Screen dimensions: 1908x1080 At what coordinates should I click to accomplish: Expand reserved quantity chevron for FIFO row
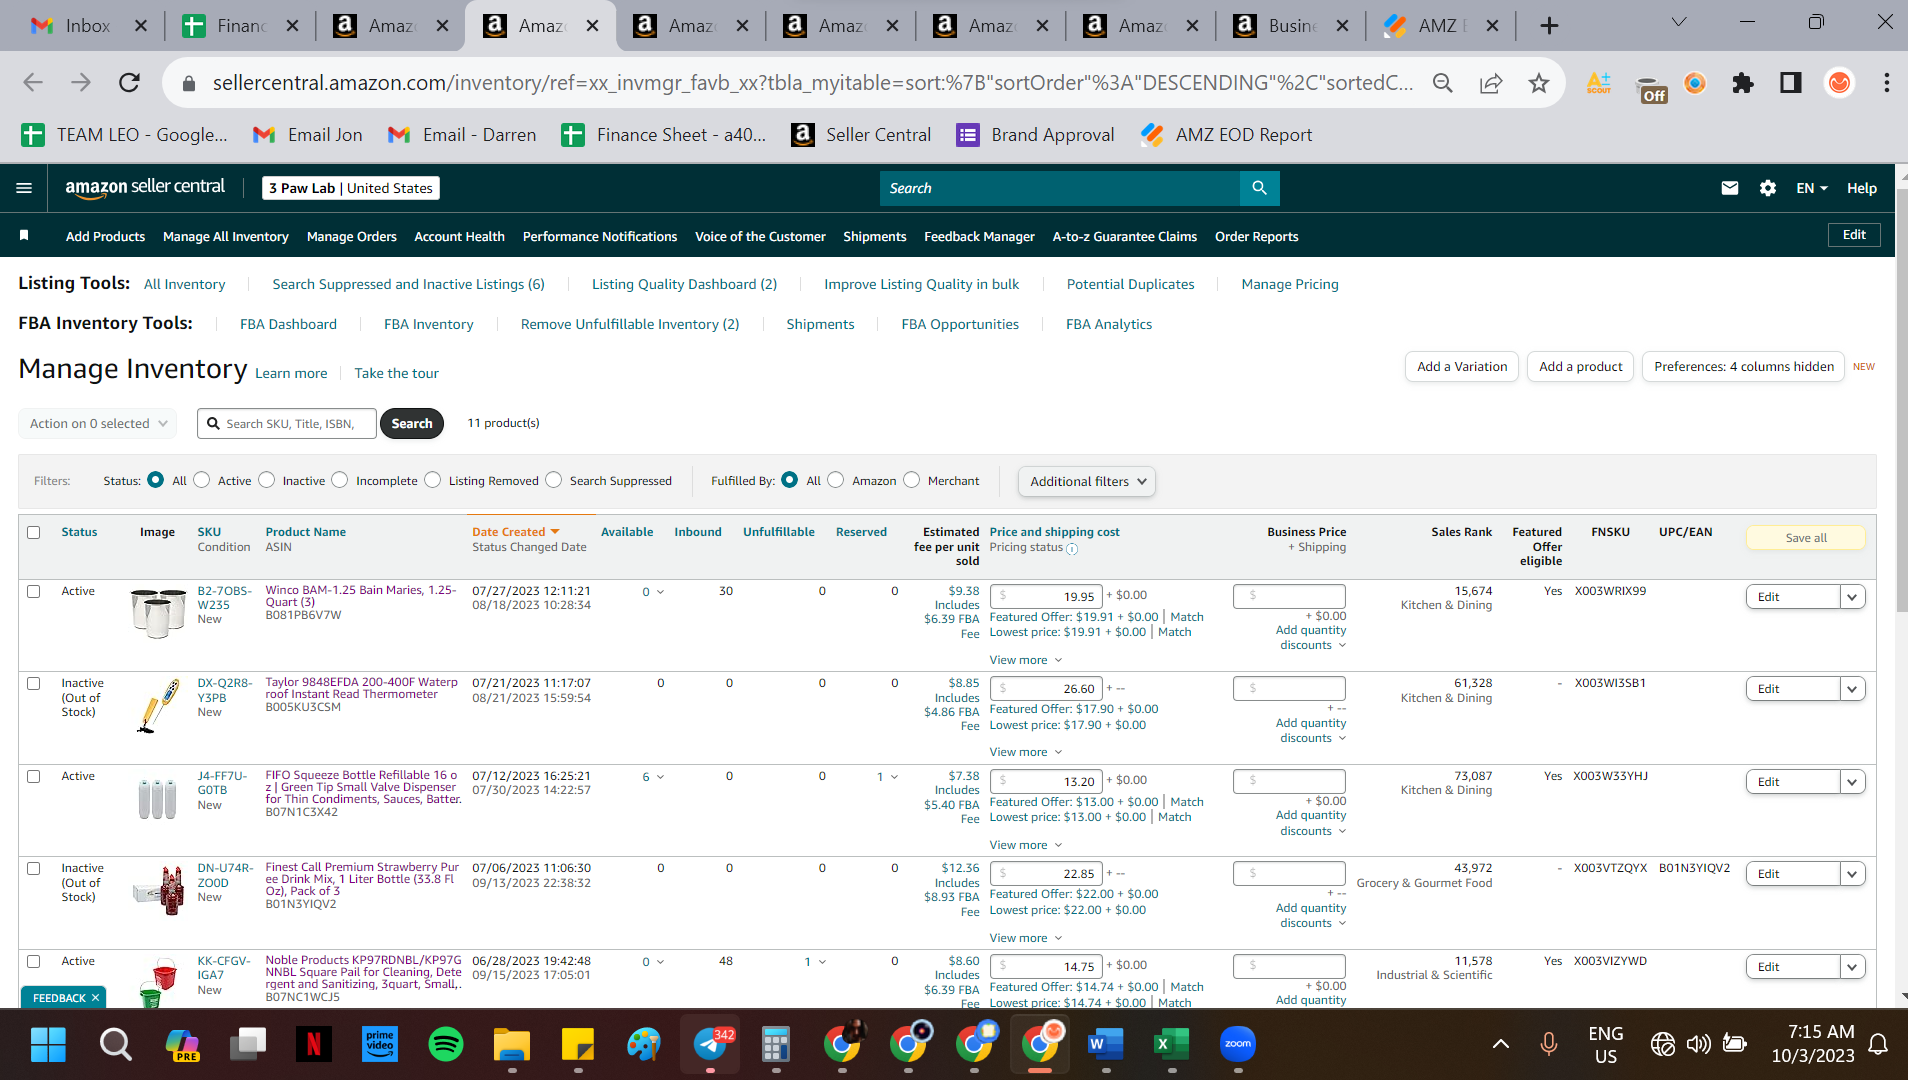pos(894,777)
